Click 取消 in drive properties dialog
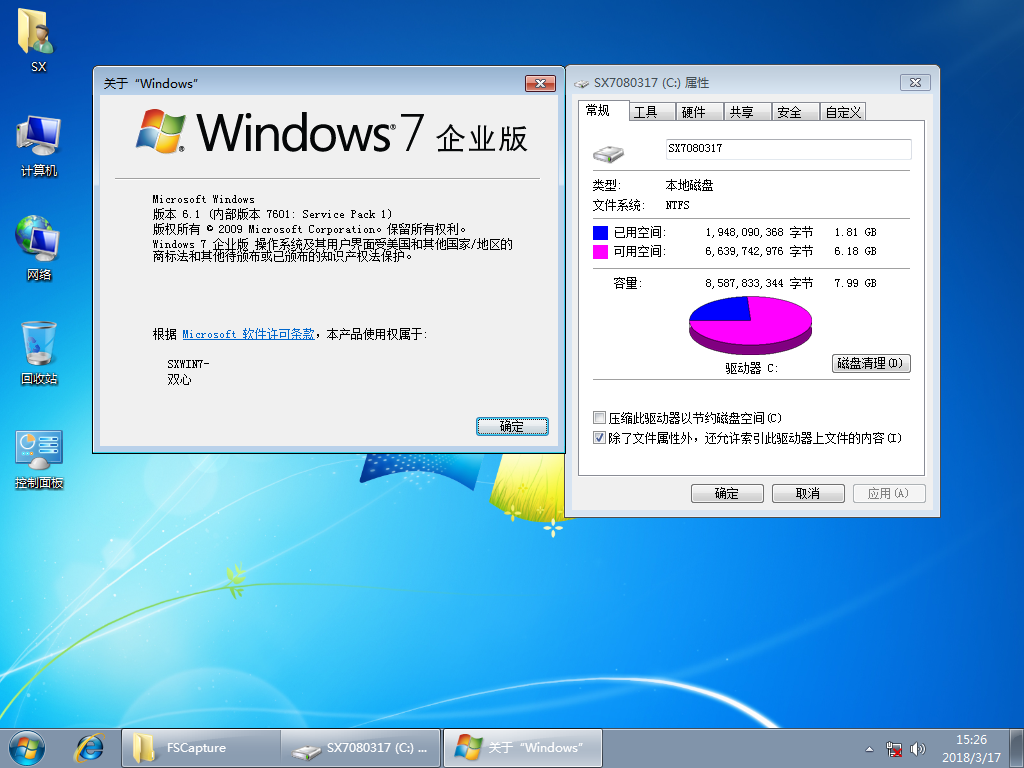 click(x=808, y=493)
